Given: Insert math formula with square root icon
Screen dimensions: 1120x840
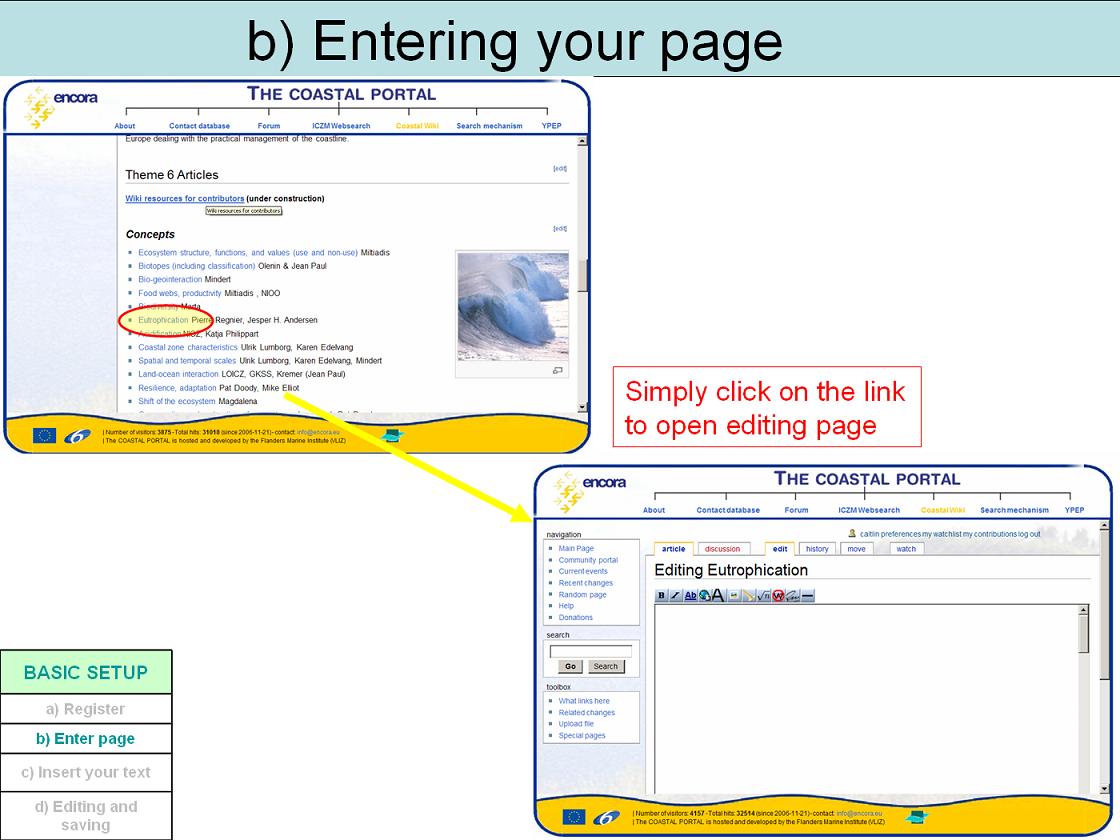Looking at the screenshot, I should (x=763, y=596).
